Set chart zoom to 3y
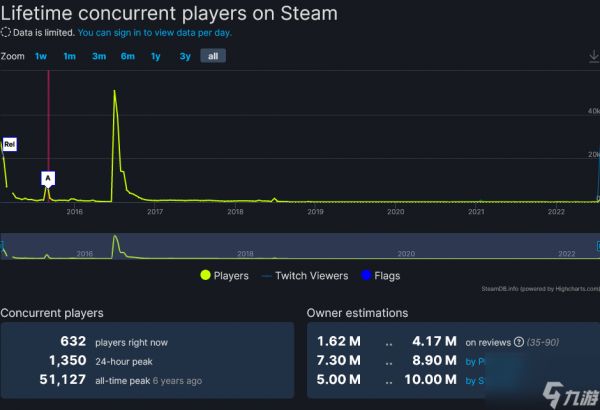The image size is (600, 410). pos(185,56)
